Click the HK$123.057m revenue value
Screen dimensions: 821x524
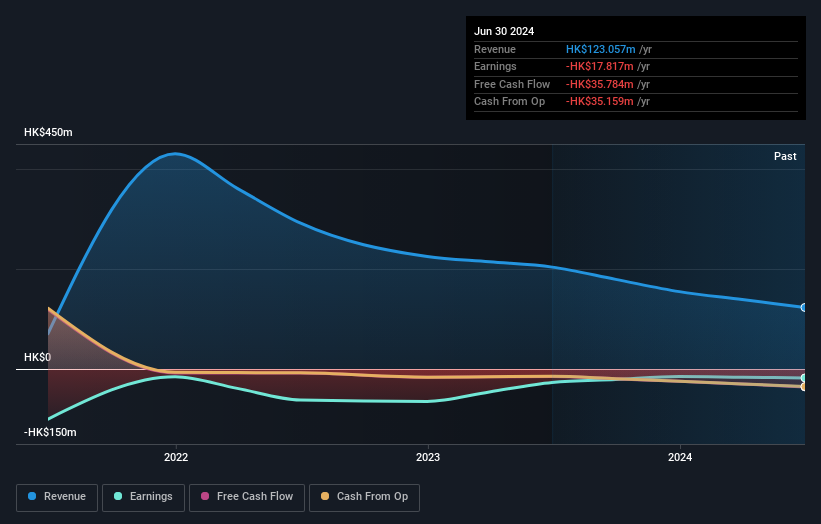click(x=601, y=49)
